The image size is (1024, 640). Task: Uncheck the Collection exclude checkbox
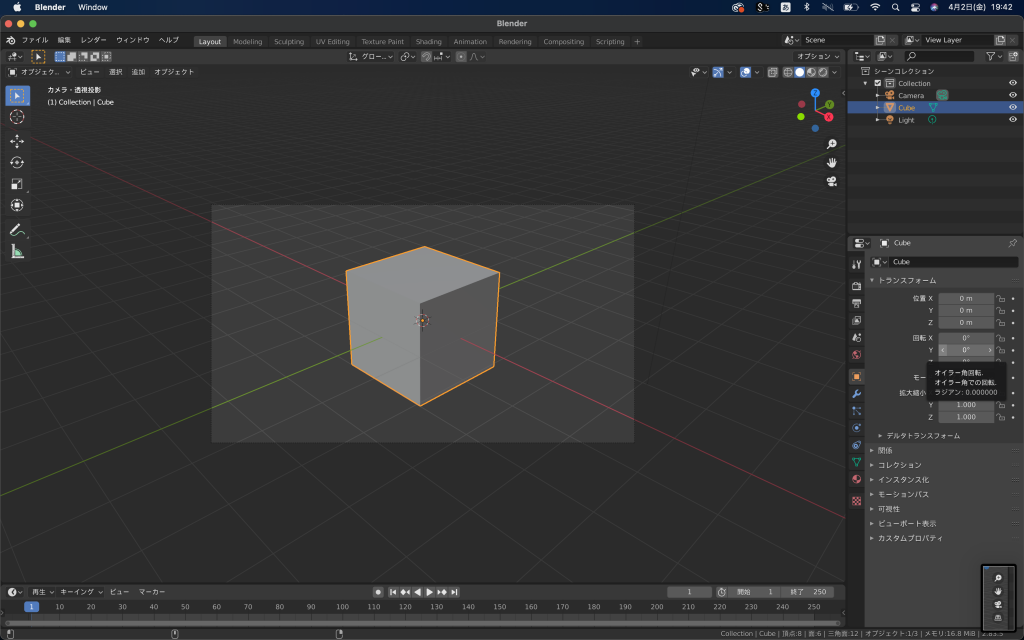pos(878,83)
